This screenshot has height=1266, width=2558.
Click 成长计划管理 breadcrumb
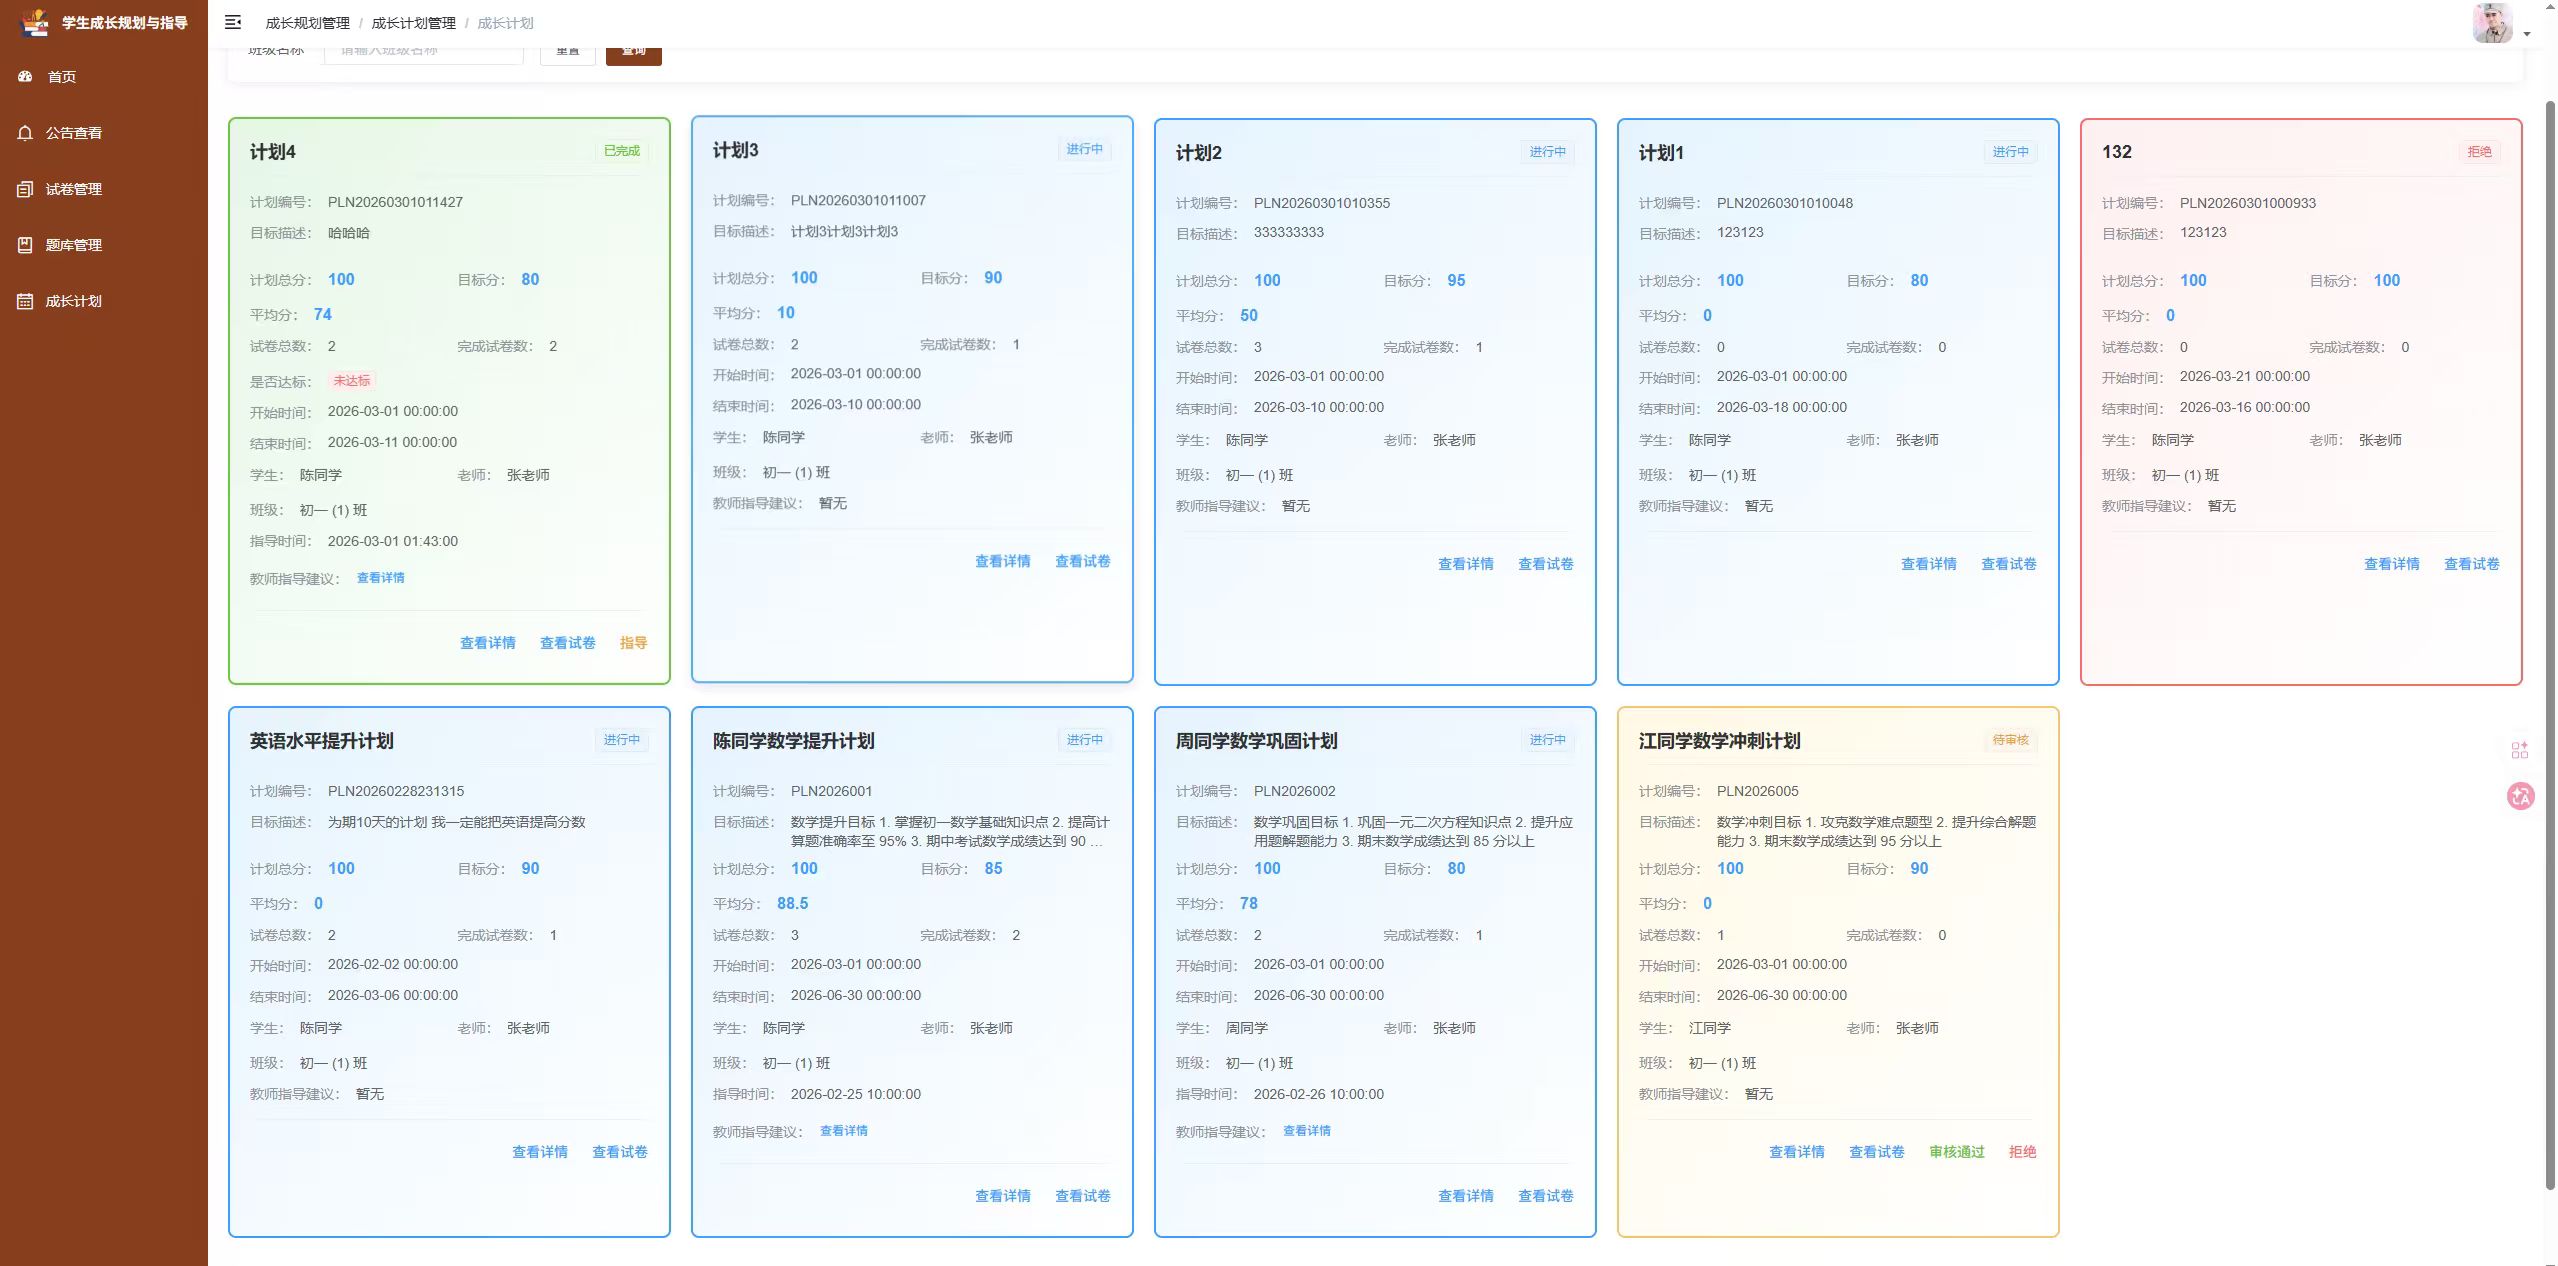pos(413,23)
